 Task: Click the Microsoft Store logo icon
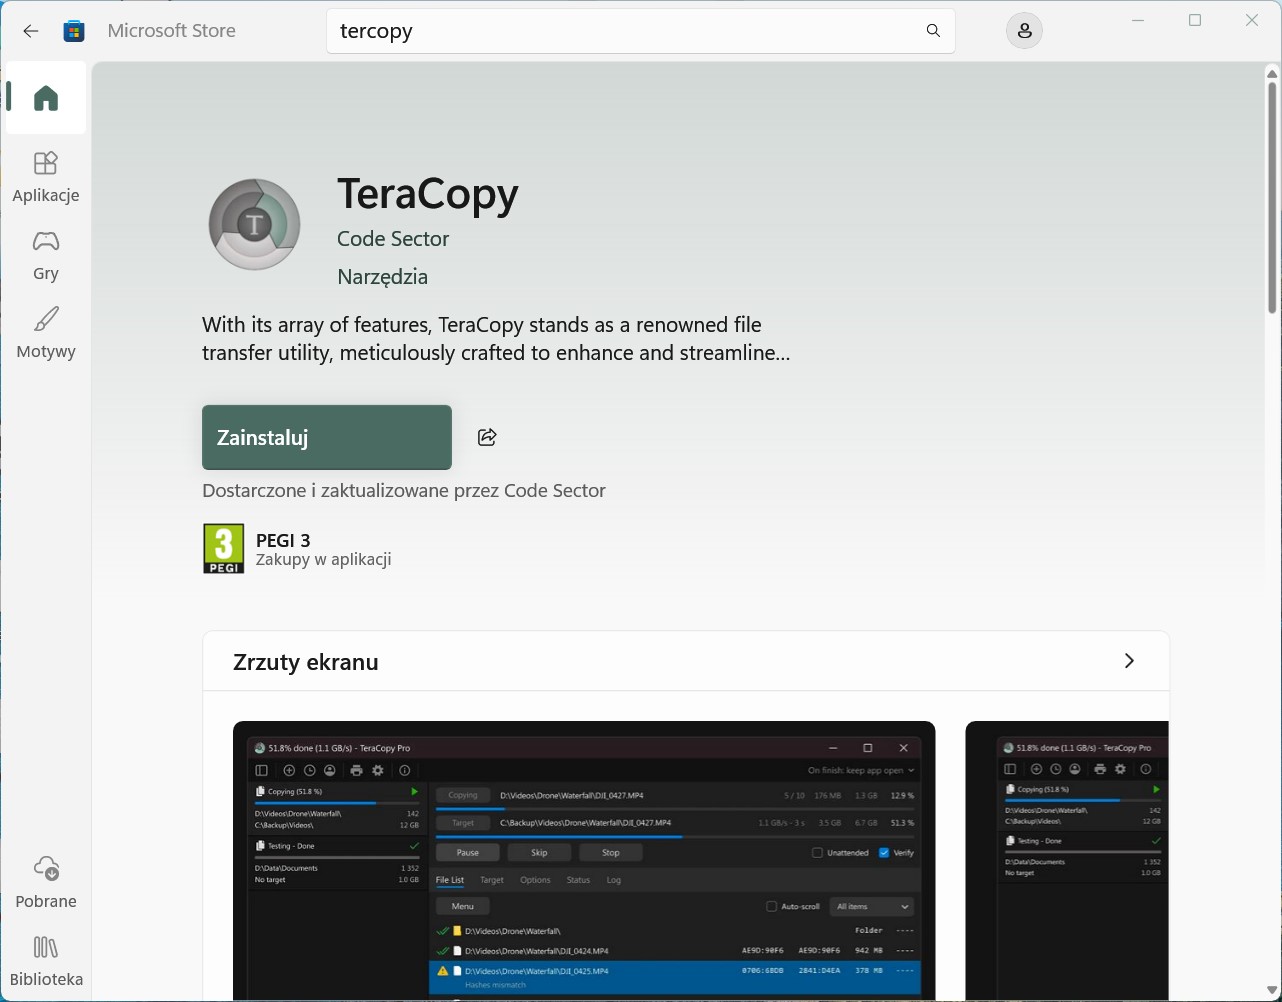point(74,31)
